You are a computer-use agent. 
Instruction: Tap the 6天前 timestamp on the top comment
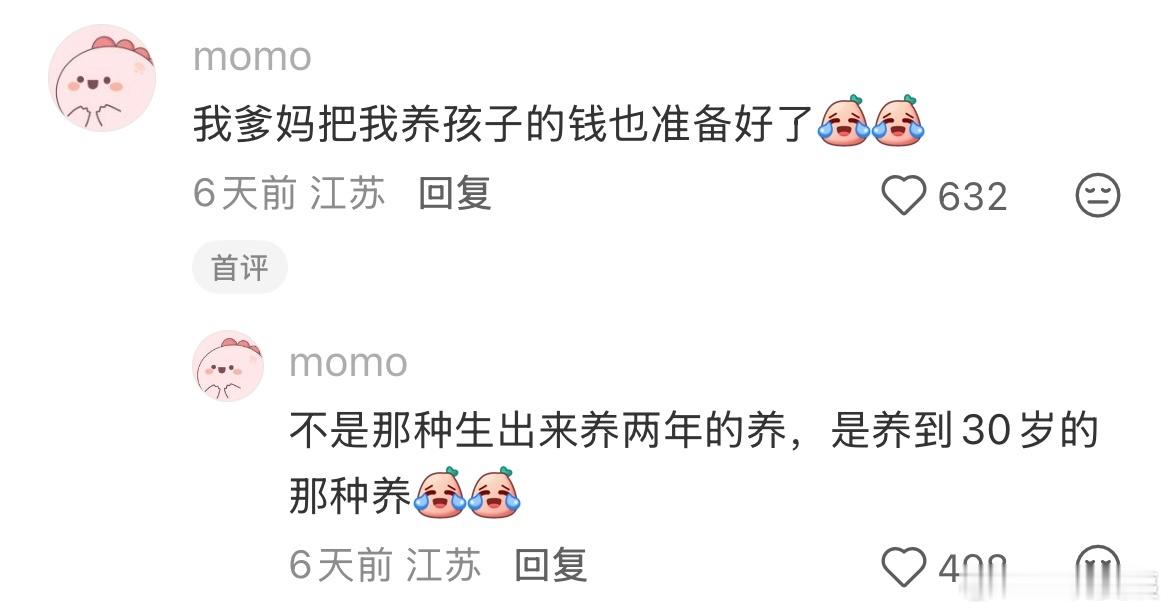(245, 194)
